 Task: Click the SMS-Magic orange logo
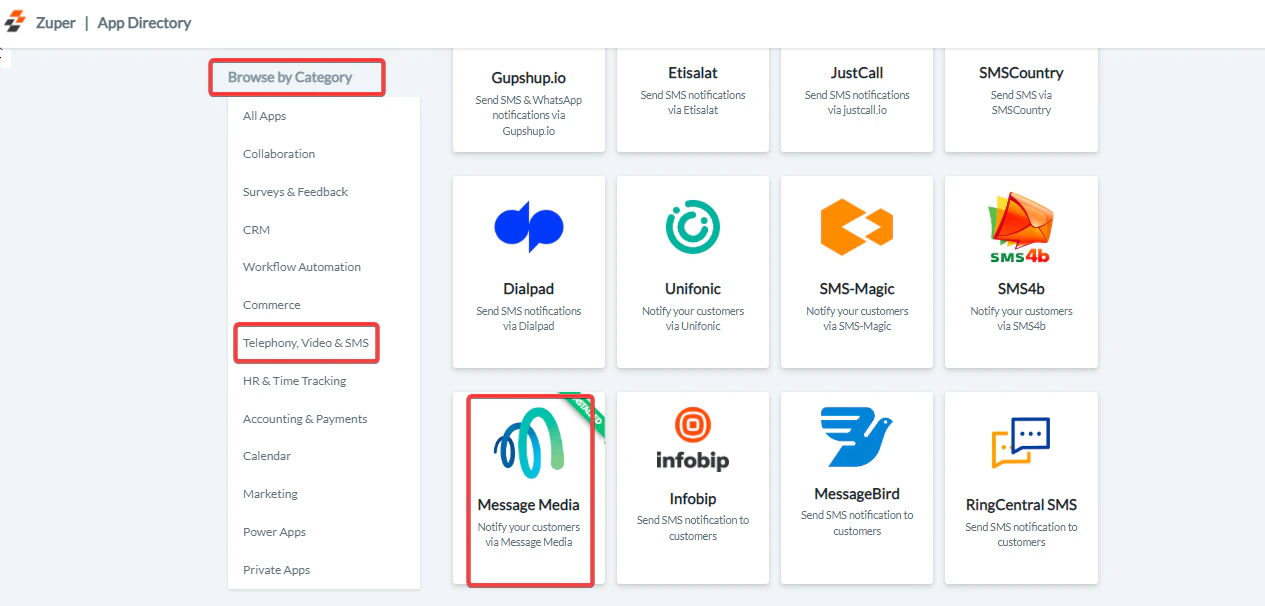click(x=857, y=227)
